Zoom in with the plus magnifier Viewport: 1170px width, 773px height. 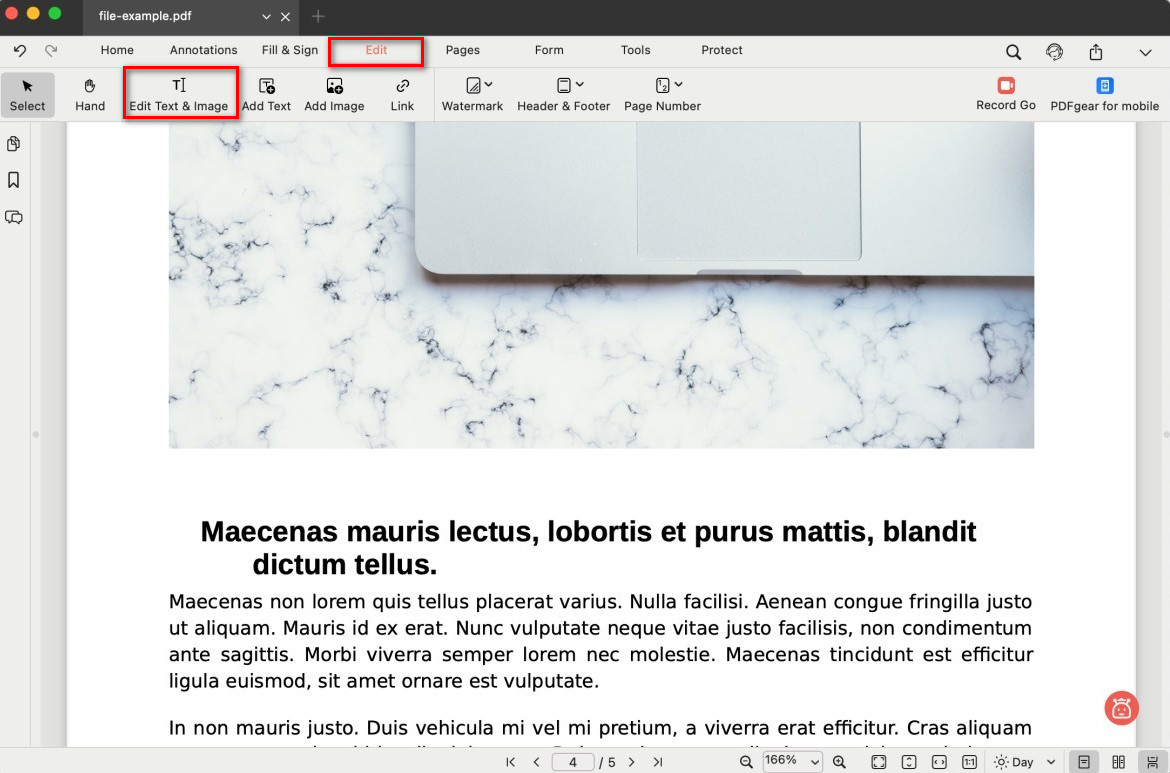[839, 762]
